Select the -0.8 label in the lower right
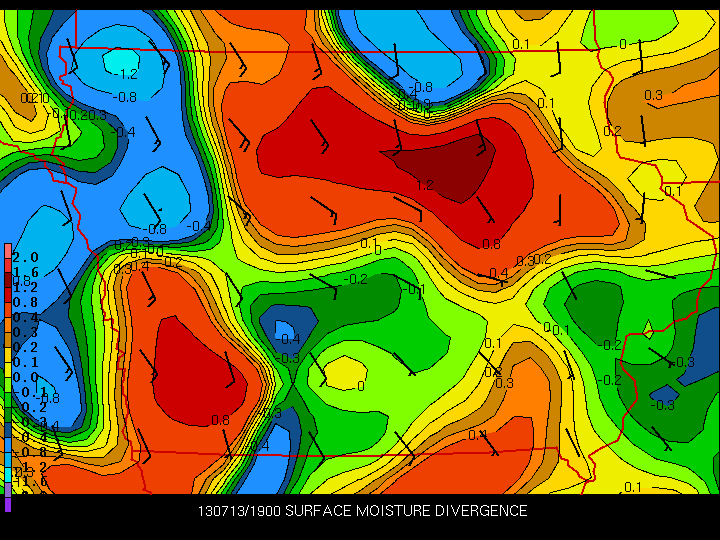The height and width of the screenshot is (540, 720). point(662,404)
